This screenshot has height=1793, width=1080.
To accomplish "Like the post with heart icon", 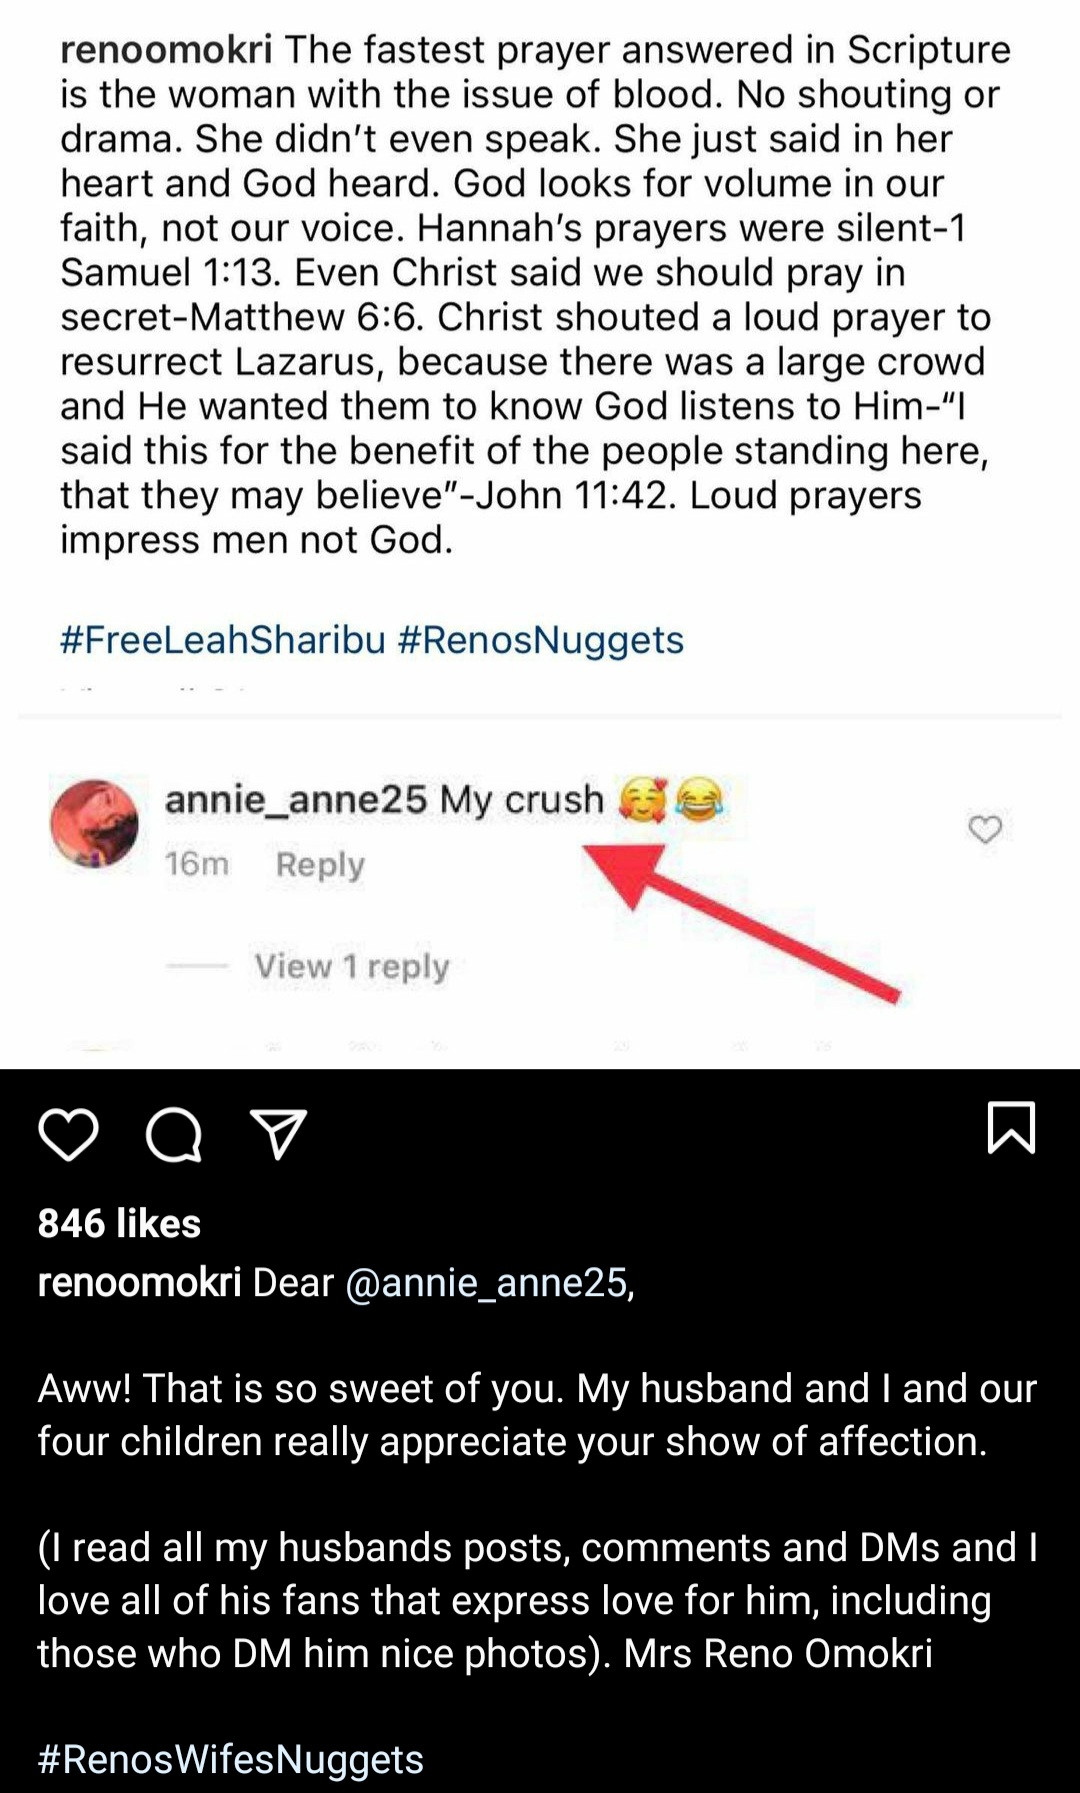I will pyautogui.click(x=68, y=1134).
